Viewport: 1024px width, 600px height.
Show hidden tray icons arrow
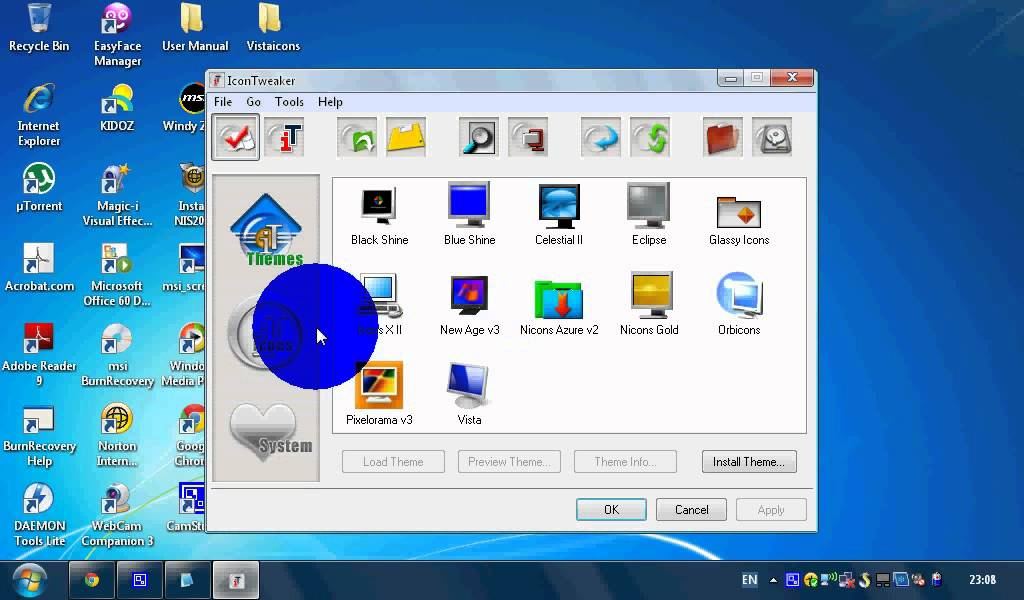(x=773, y=580)
